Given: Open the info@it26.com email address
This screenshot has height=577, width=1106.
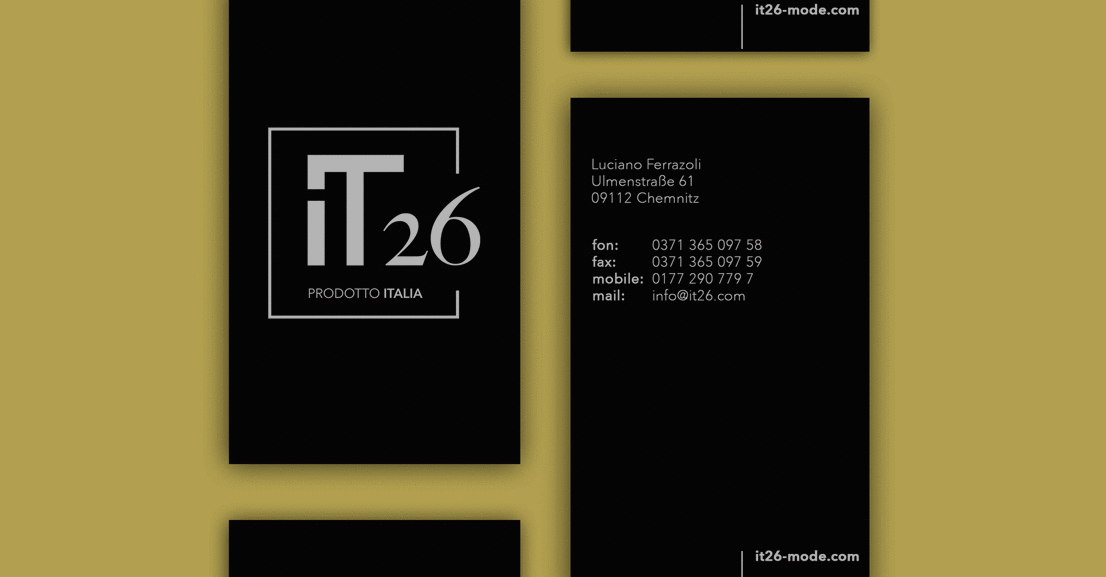Looking at the screenshot, I should point(698,296).
